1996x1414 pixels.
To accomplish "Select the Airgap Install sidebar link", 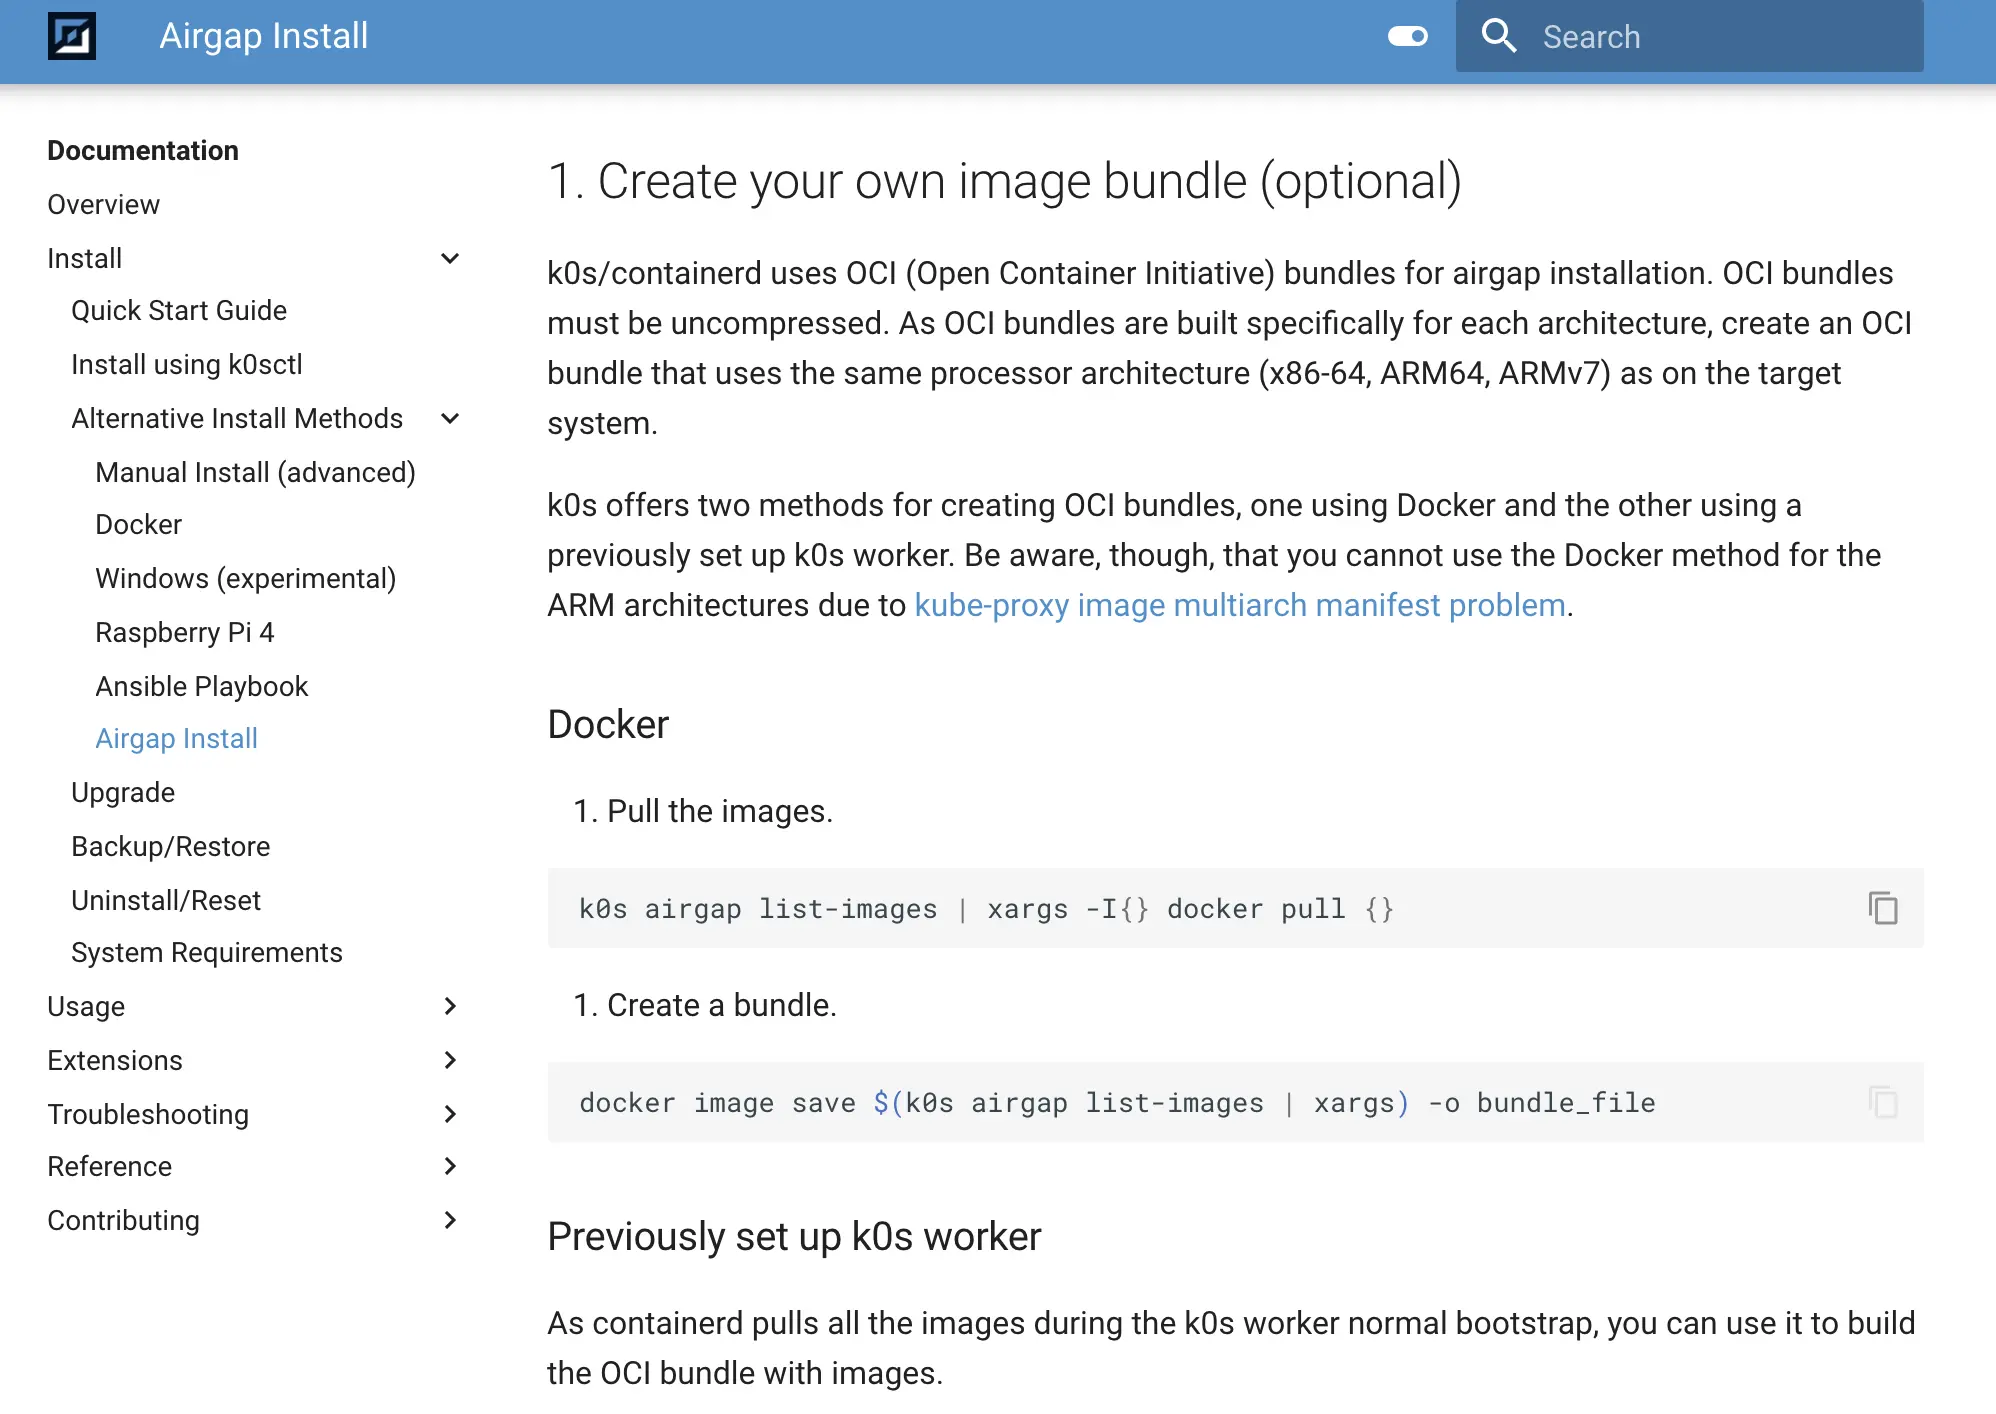I will (x=177, y=738).
